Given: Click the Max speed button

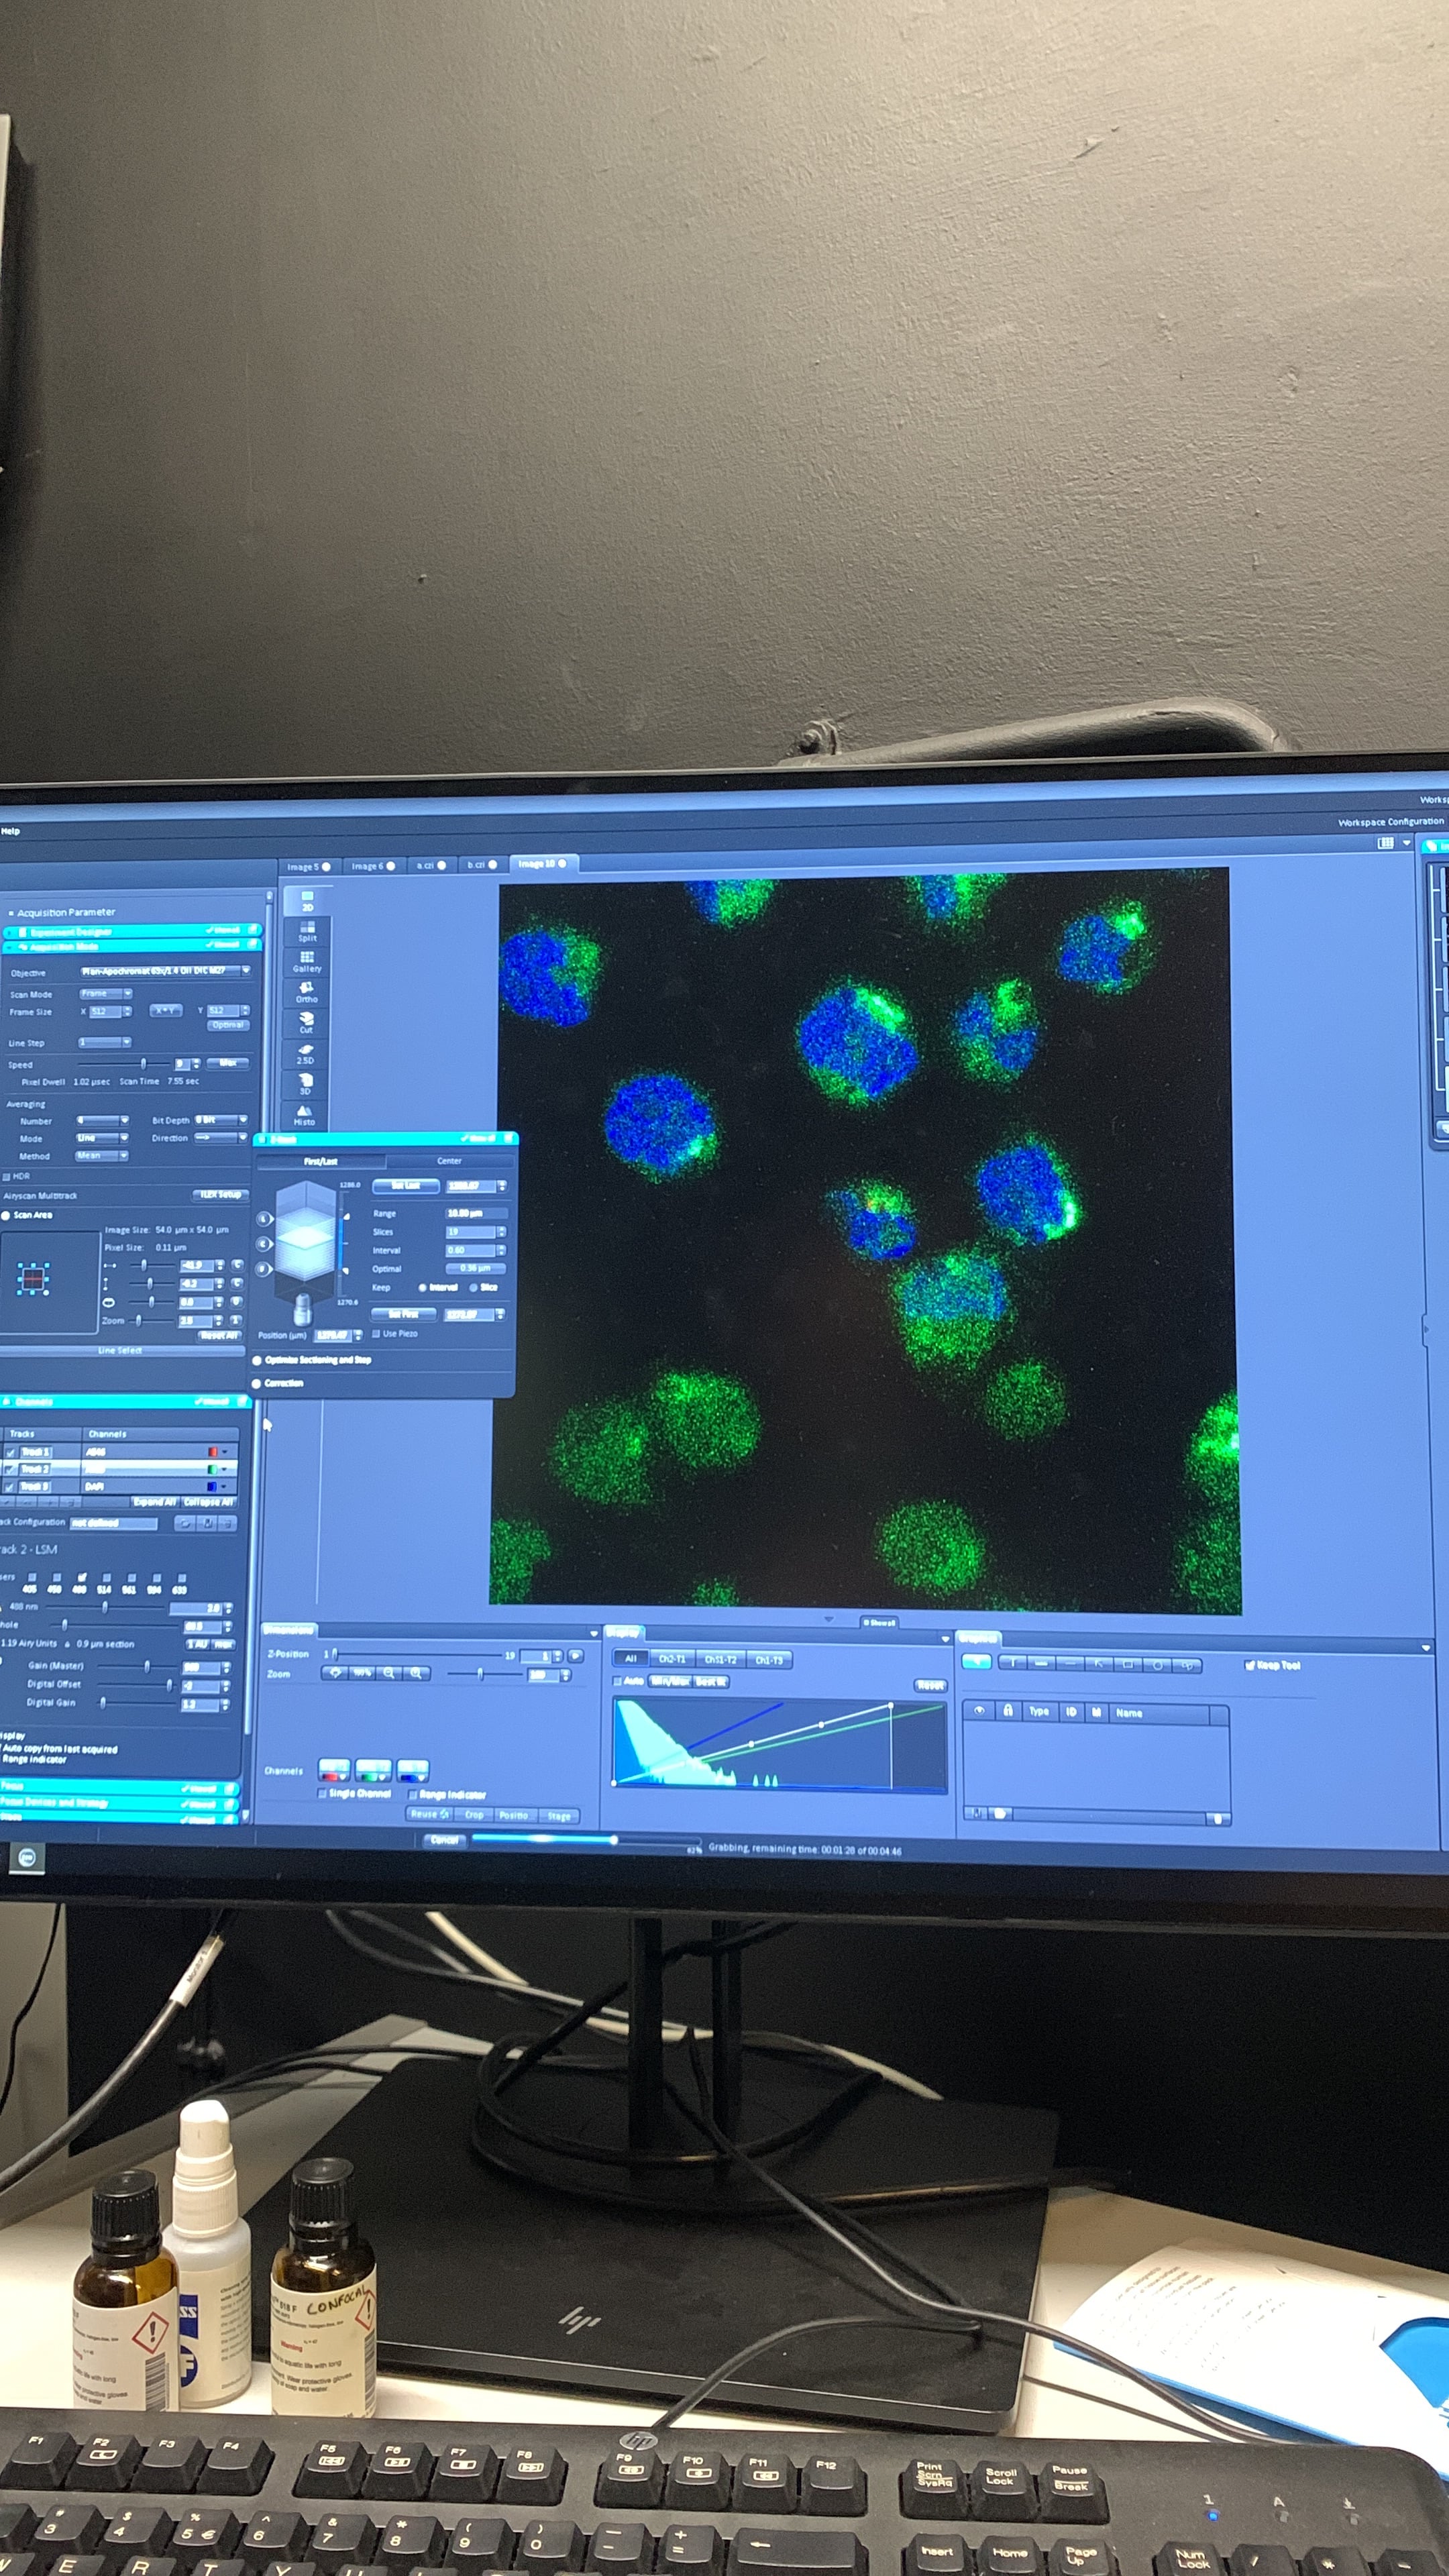Looking at the screenshot, I should pyautogui.click(x=228, y=1063).
